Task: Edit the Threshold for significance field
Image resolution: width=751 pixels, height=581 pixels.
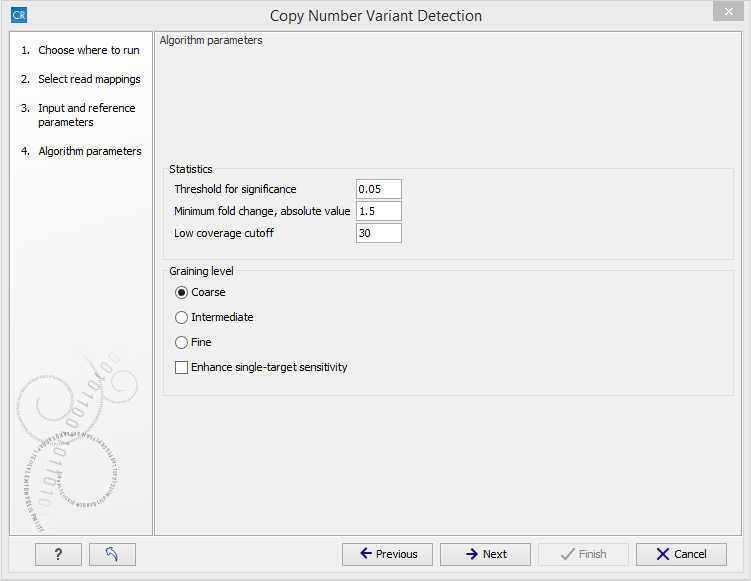Action: pos(379,189)
